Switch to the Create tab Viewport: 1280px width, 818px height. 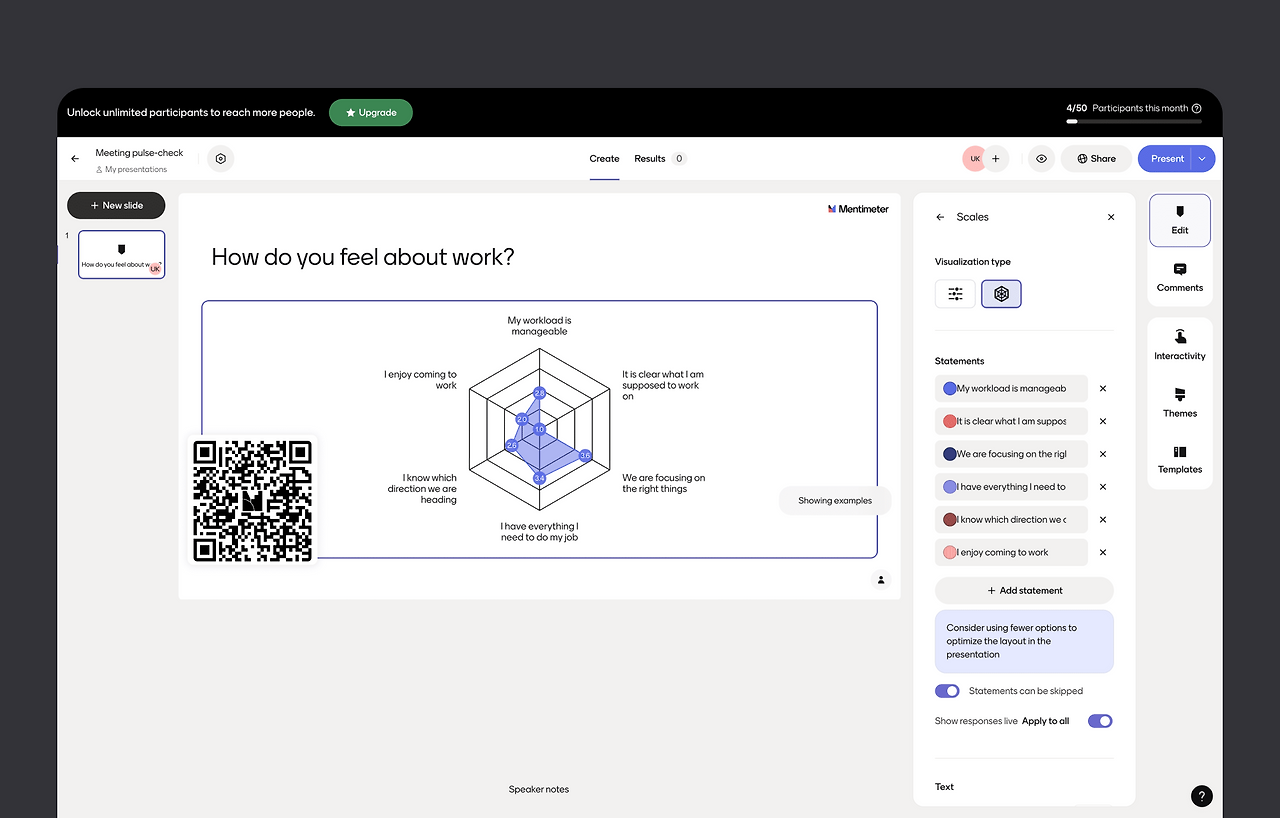(x=604, y=159)
